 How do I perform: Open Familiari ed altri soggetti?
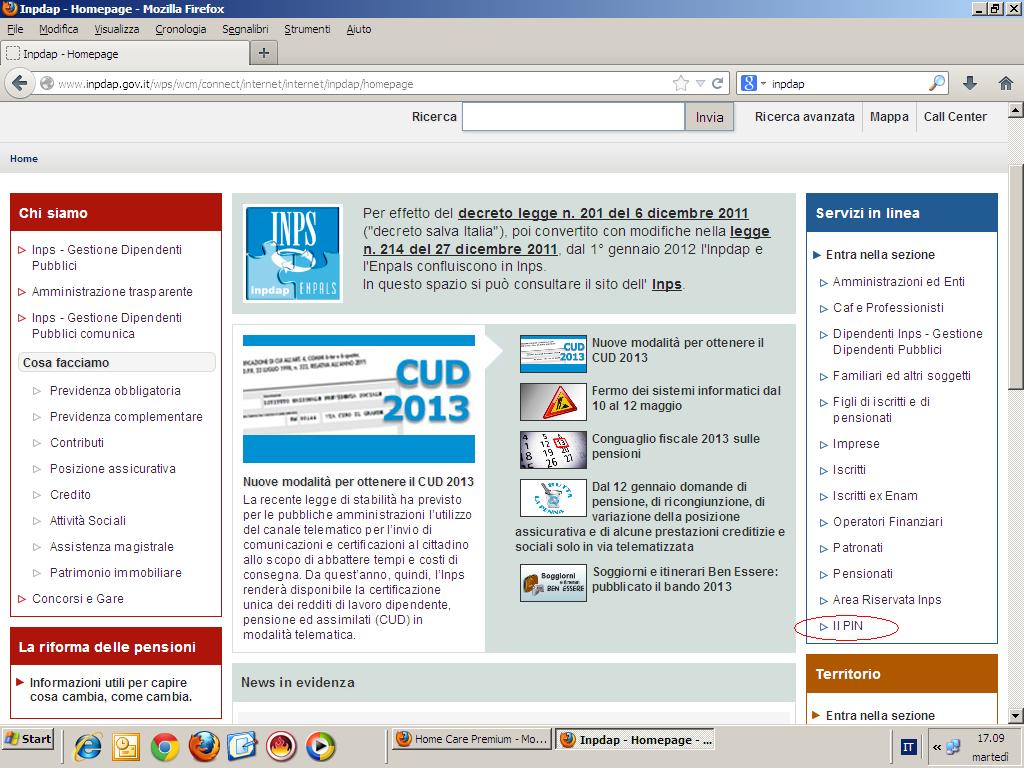click(901, 376)
